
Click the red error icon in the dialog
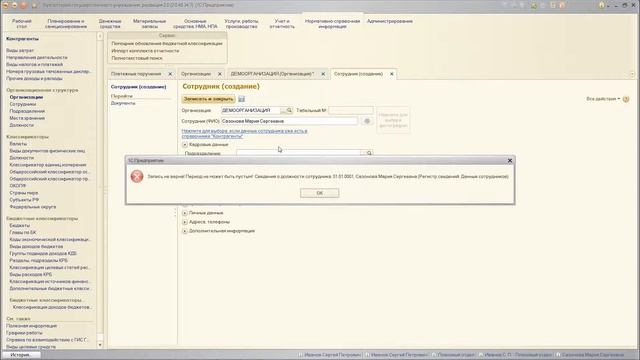137,176
